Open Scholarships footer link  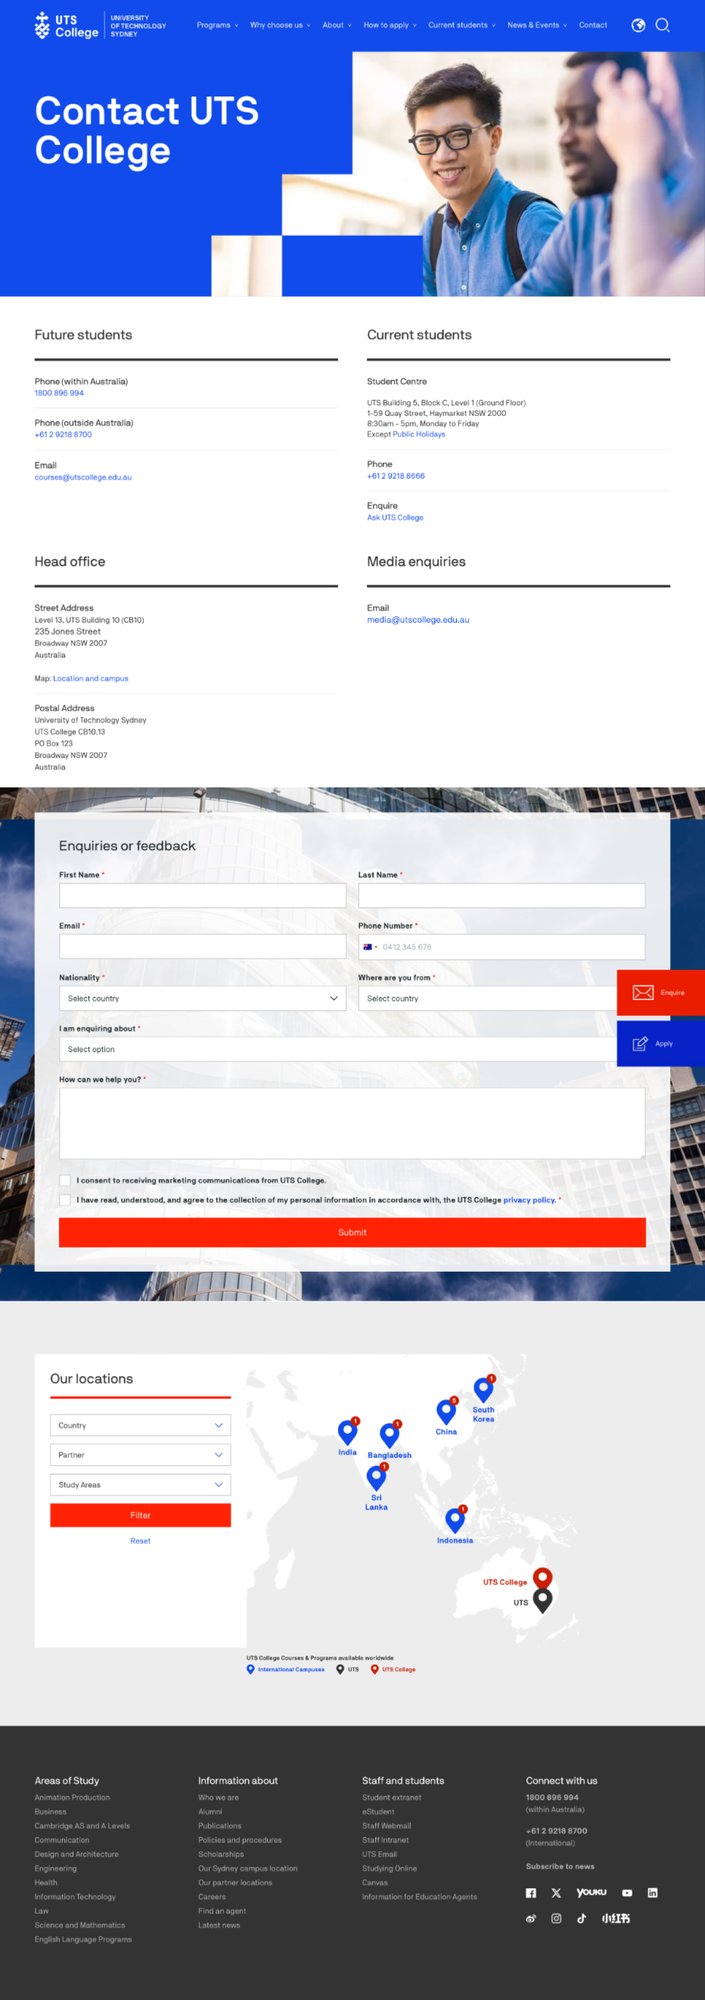[221, 1854]
